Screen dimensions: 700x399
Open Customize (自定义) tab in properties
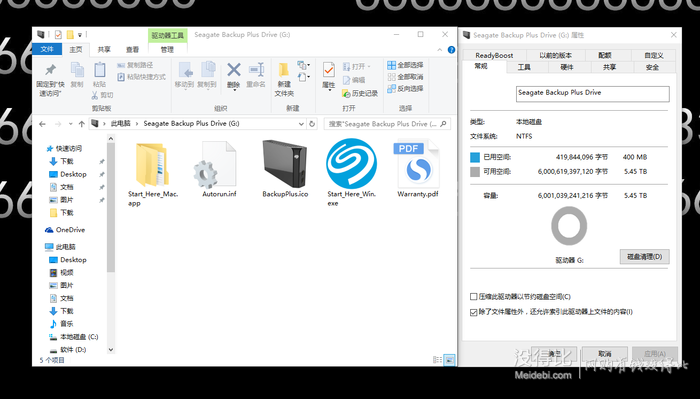pyautogui.click(x=654, y=55)
